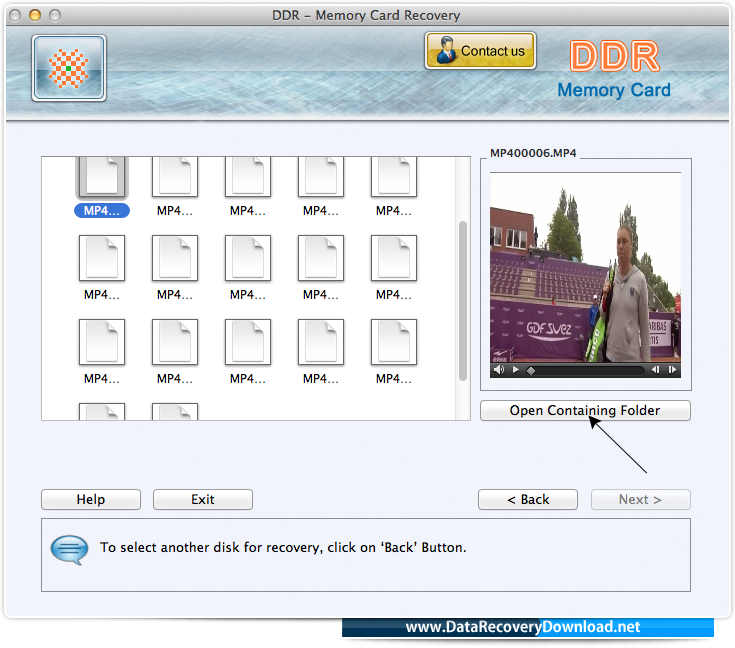Screen dimensions: 735x648
Task: Click the Exit button
Action: click(202, 499)
